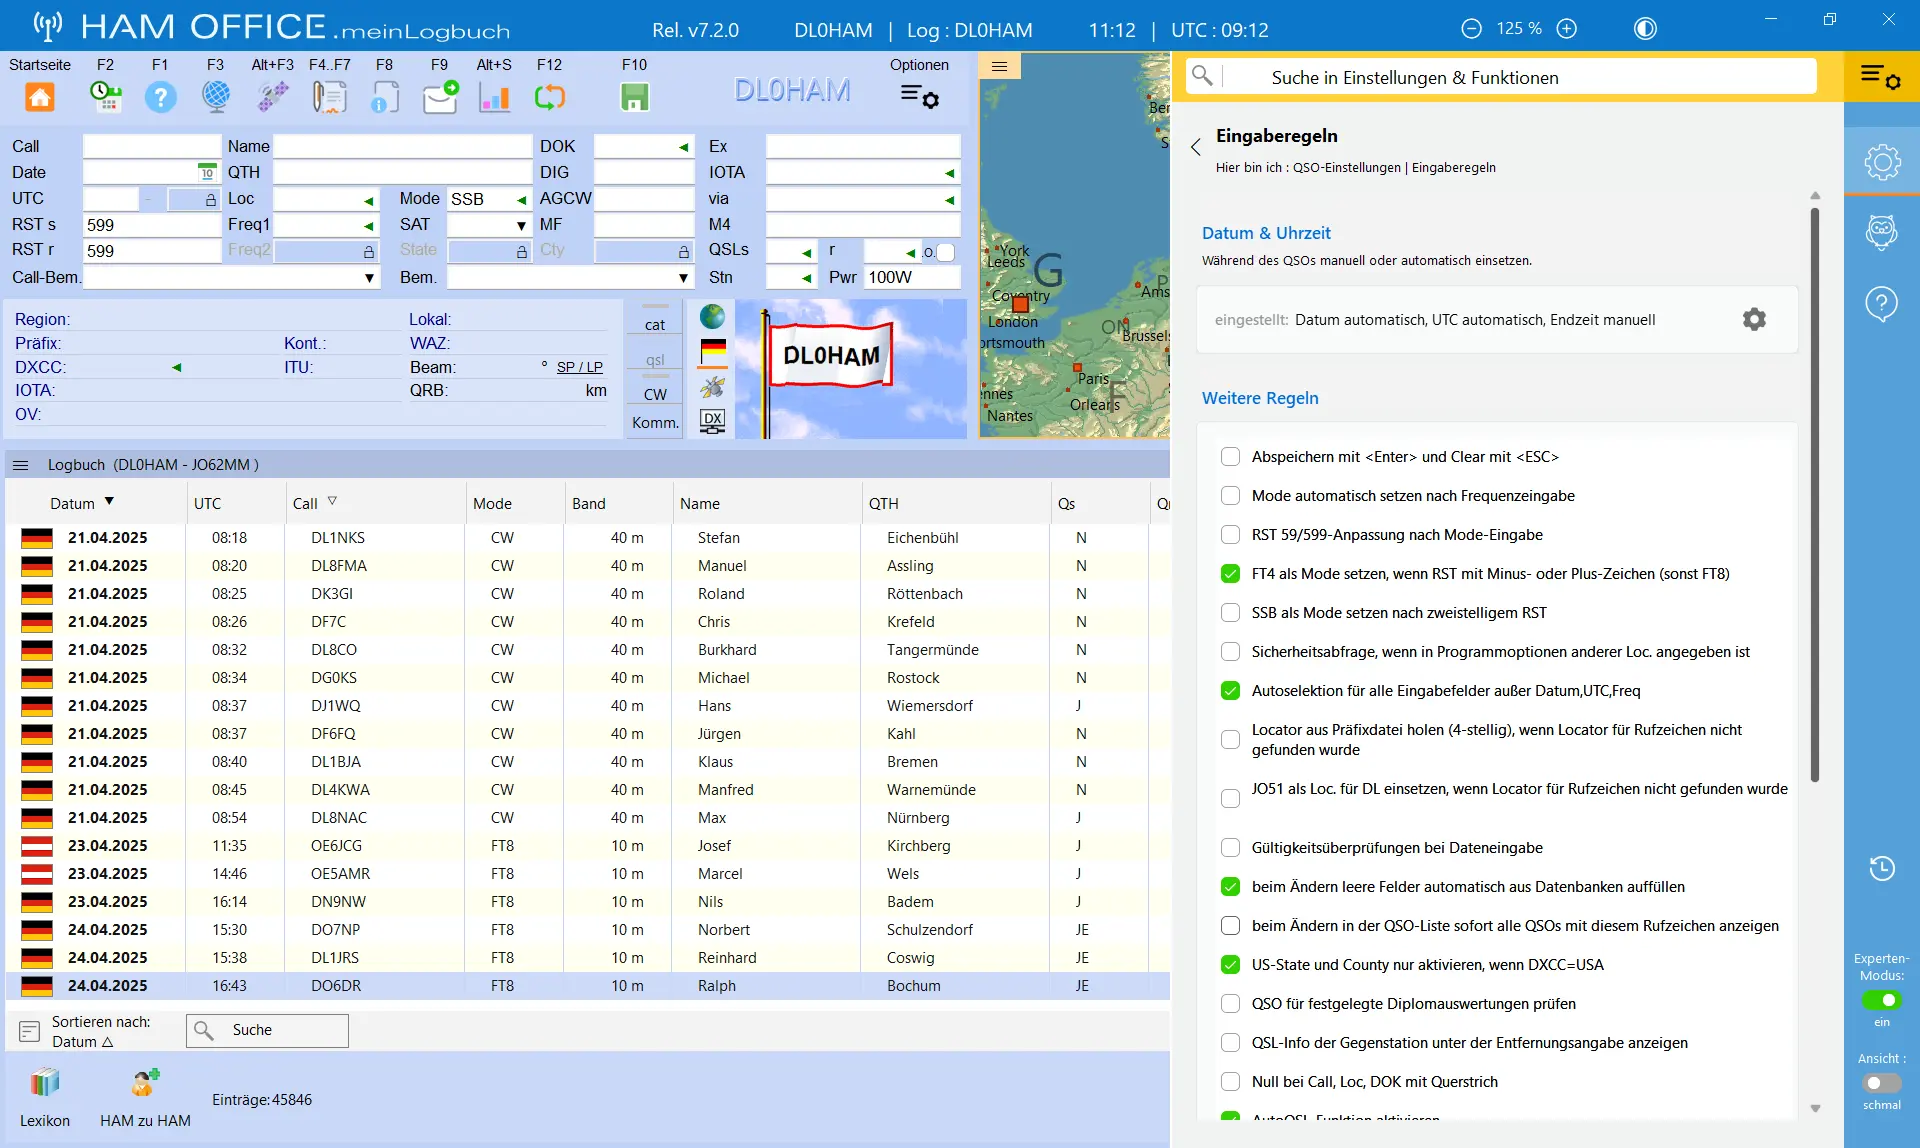The width and height of the screenshot is (1920, 1148).
Task: Open the SAT dropdown
Action: click(x=521, y=226)
